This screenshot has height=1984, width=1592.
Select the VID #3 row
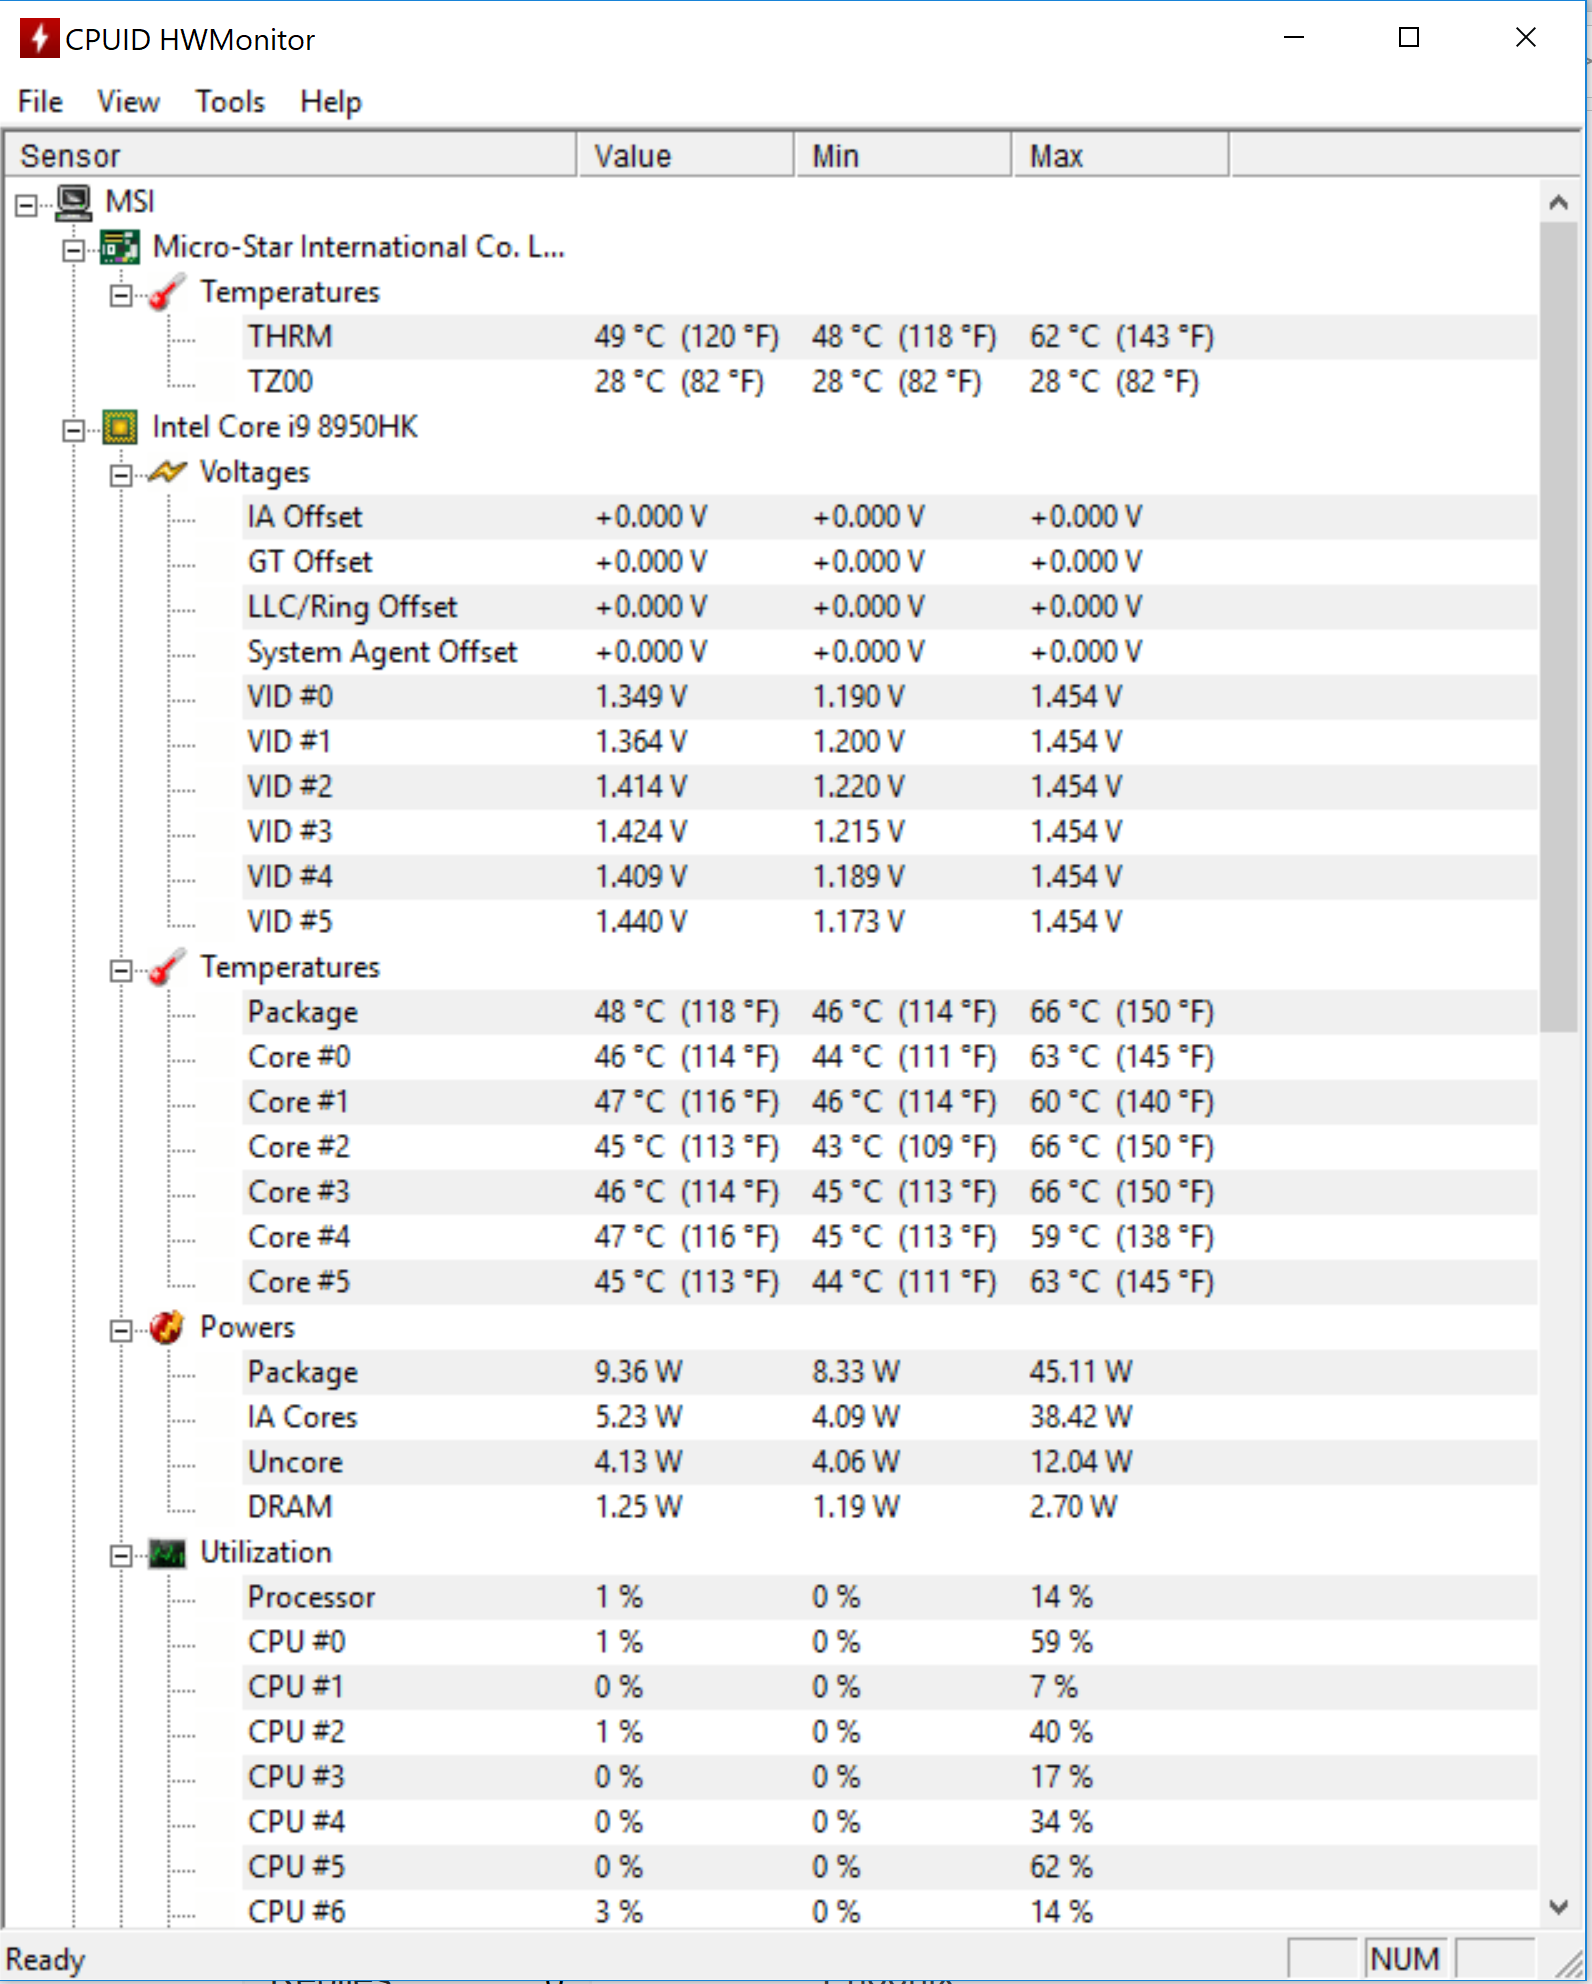point(889,832)
